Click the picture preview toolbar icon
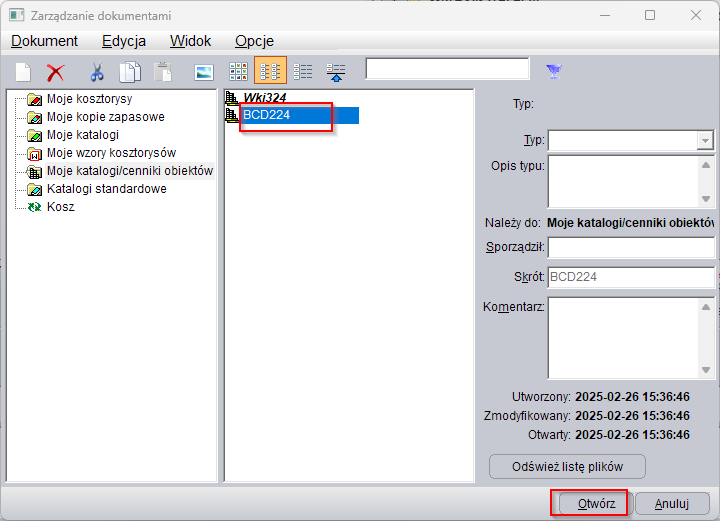 point(204,72)
